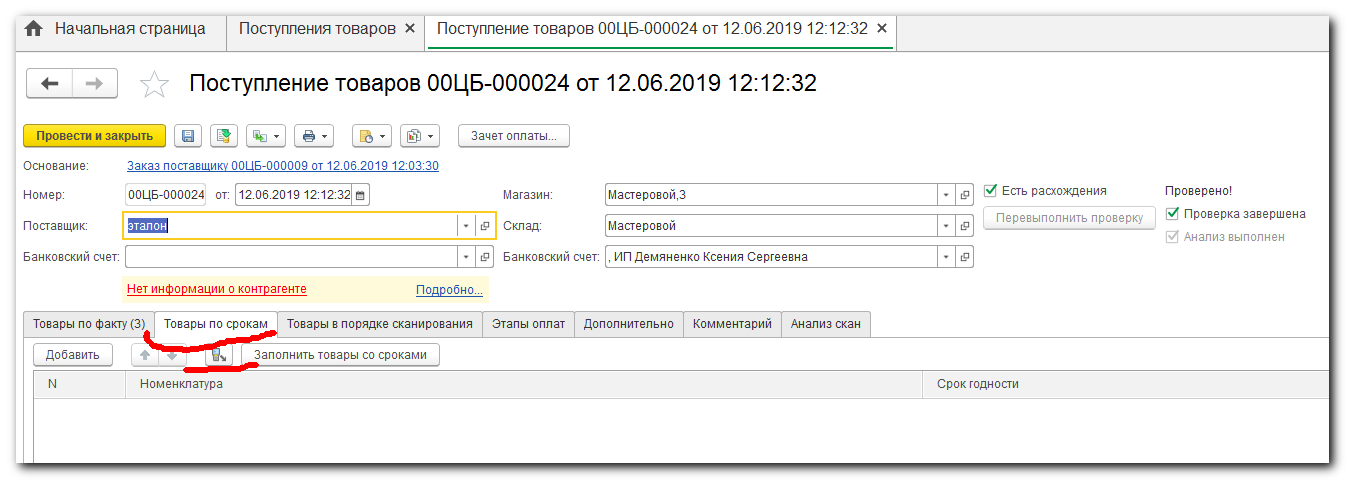Open the Поставщик dropdown arrow

(465, 226)
